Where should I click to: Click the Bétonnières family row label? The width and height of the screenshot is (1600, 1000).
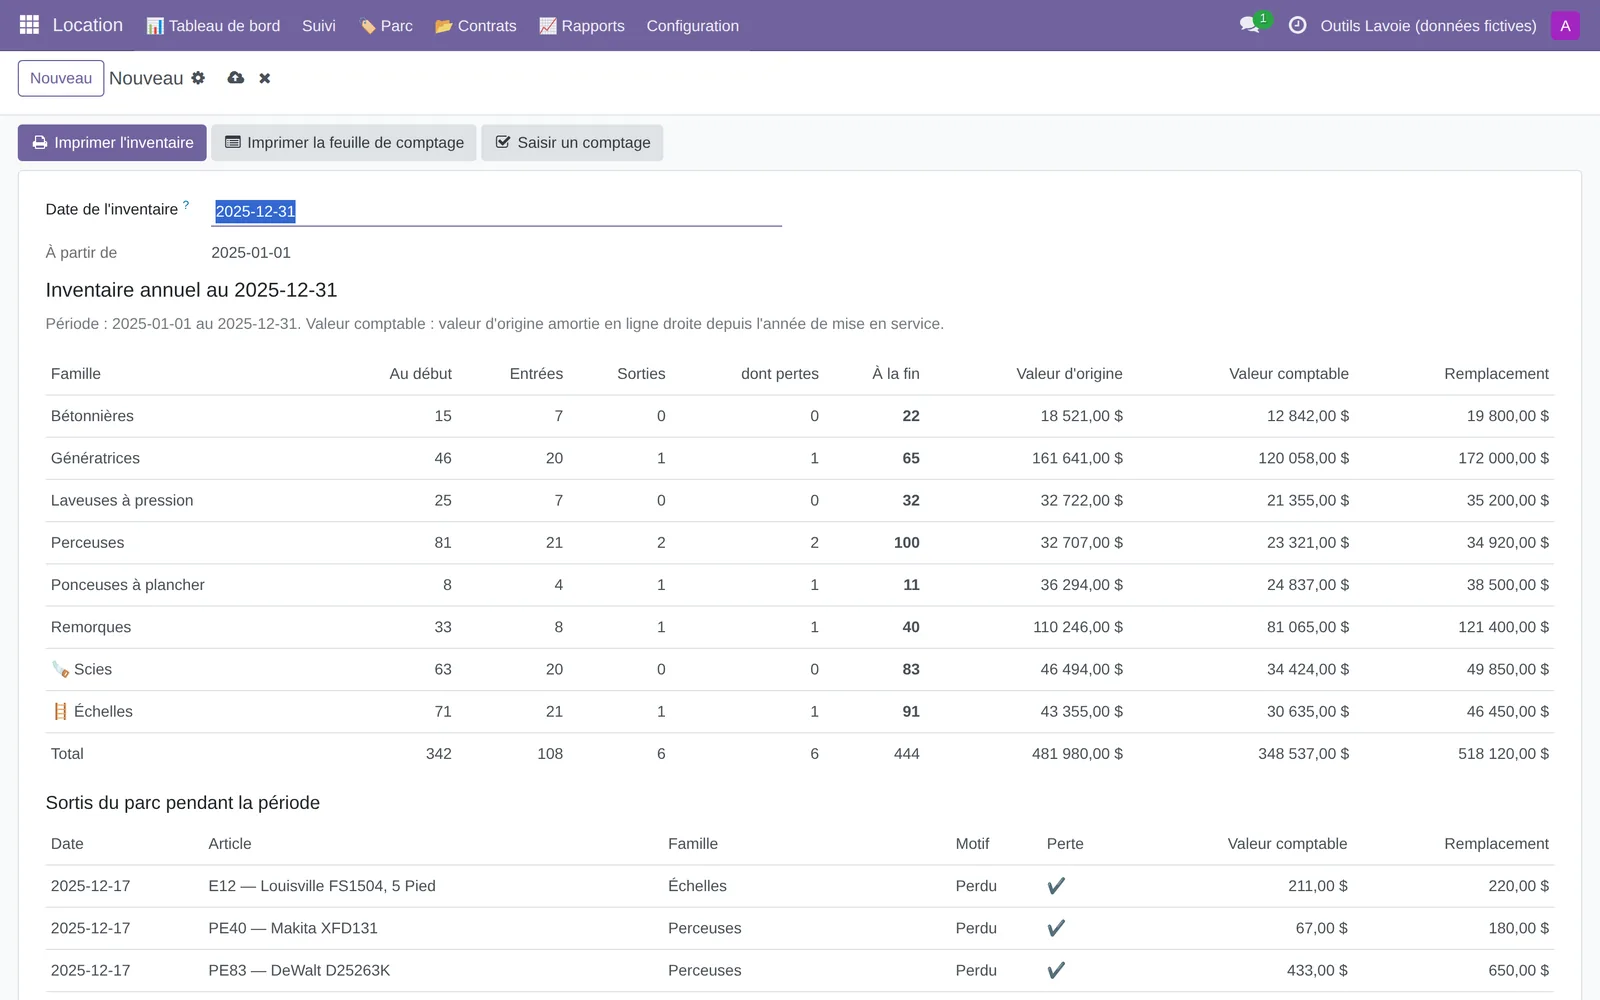(x=92, y=416)
